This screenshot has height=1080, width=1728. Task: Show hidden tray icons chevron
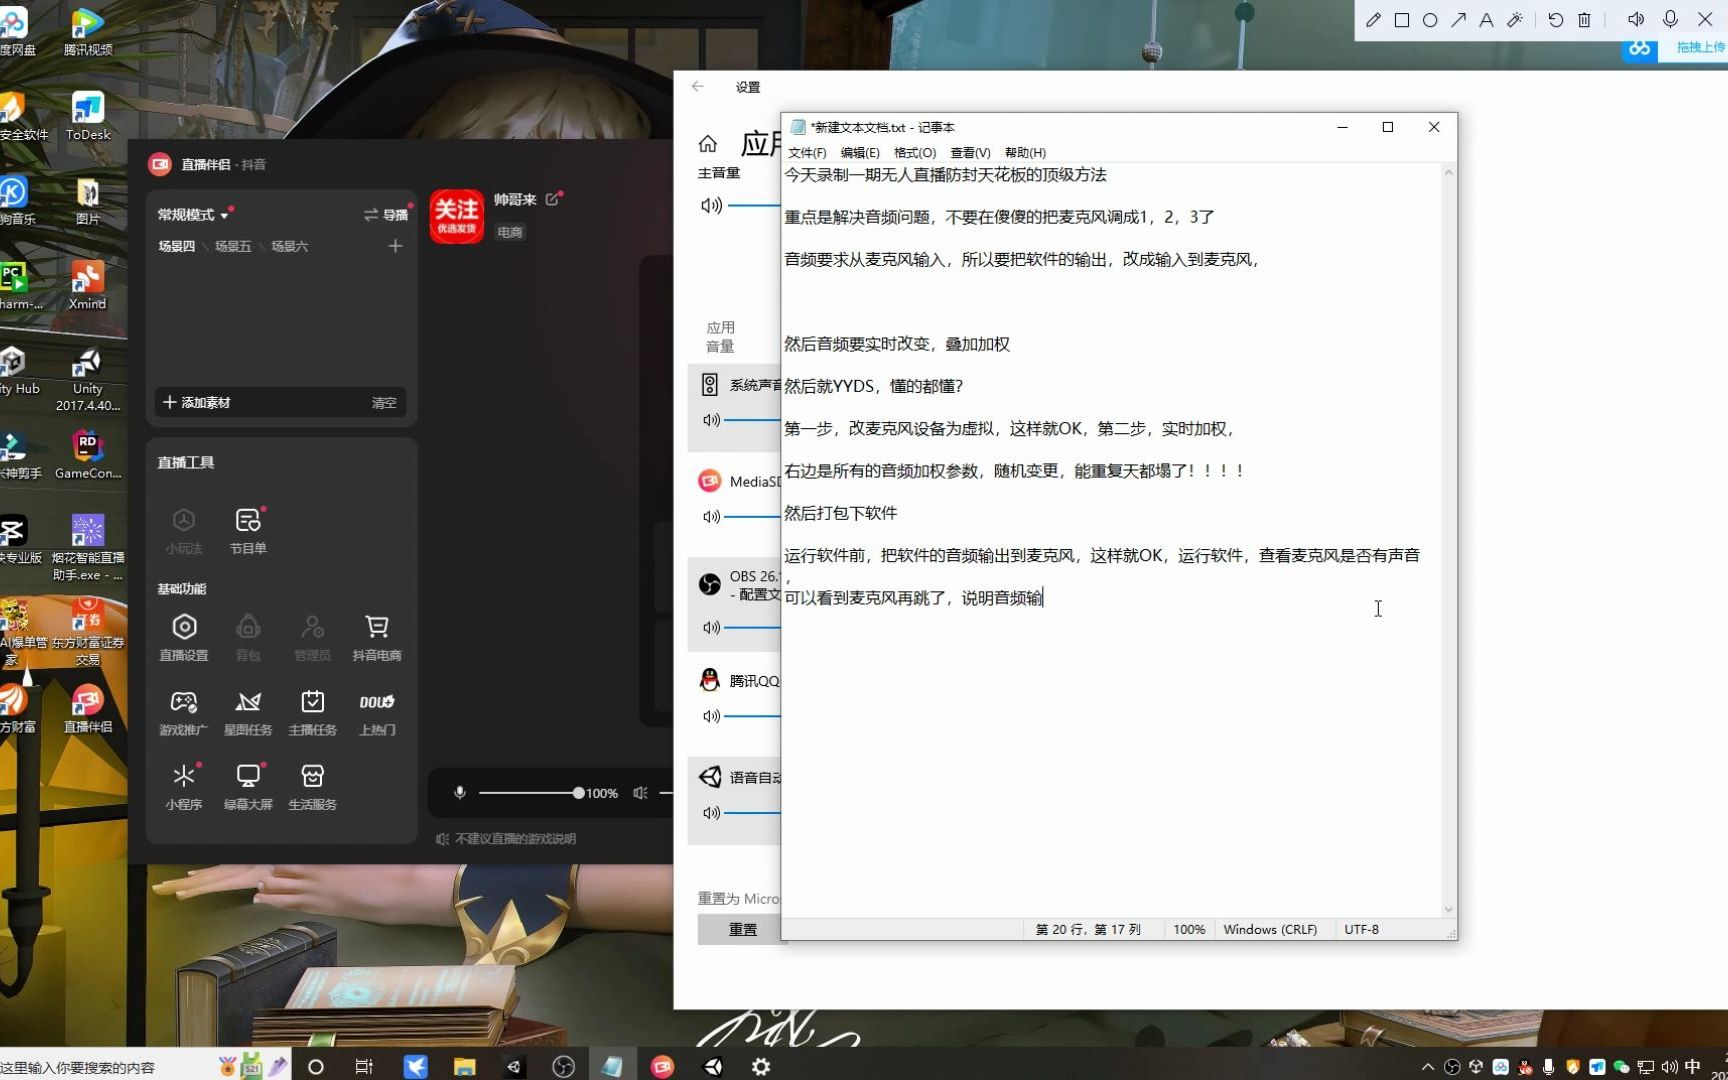[1427, 1067]
